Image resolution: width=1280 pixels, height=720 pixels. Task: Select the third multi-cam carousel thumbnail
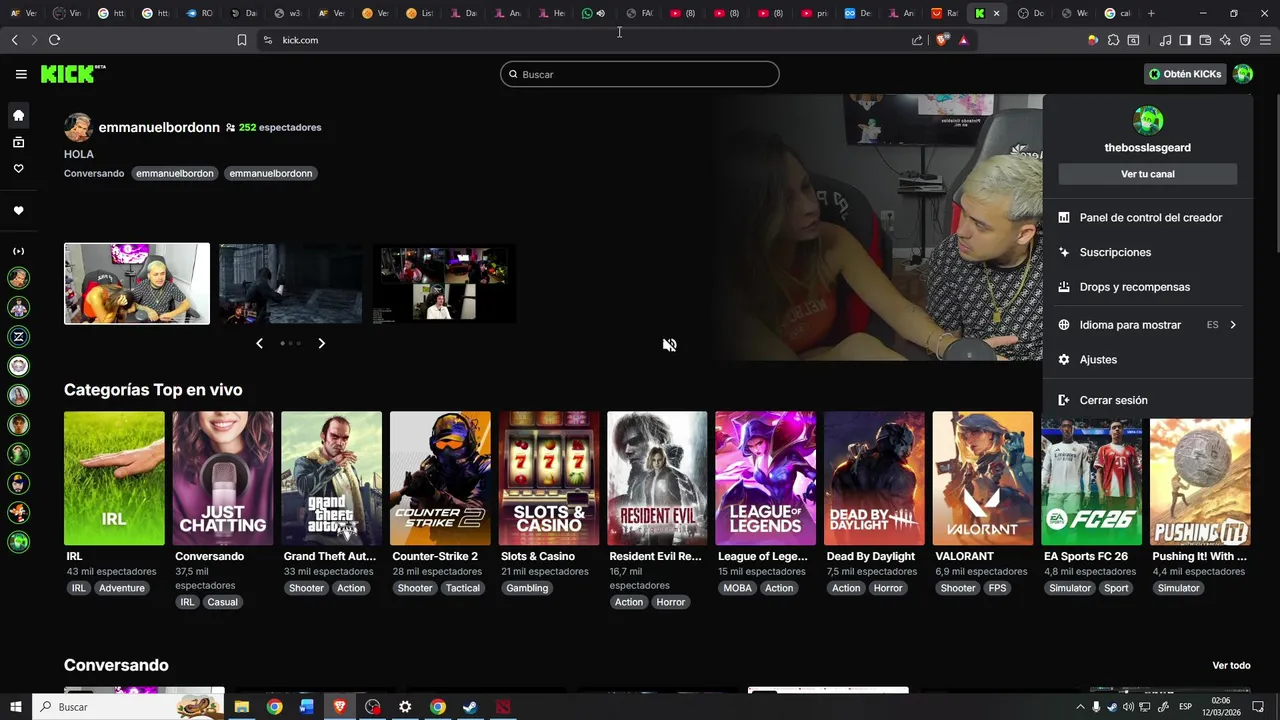tap(445, 284)
